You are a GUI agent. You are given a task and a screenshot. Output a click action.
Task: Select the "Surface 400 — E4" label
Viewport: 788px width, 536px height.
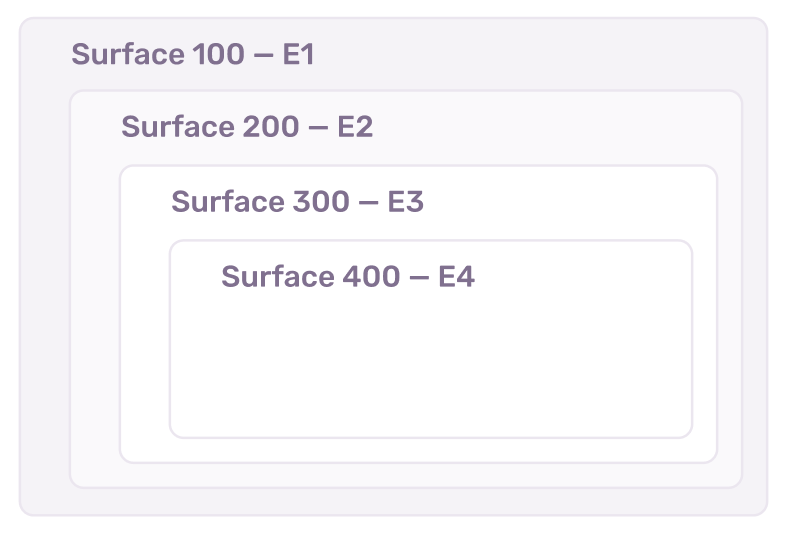tap(348, 277)
